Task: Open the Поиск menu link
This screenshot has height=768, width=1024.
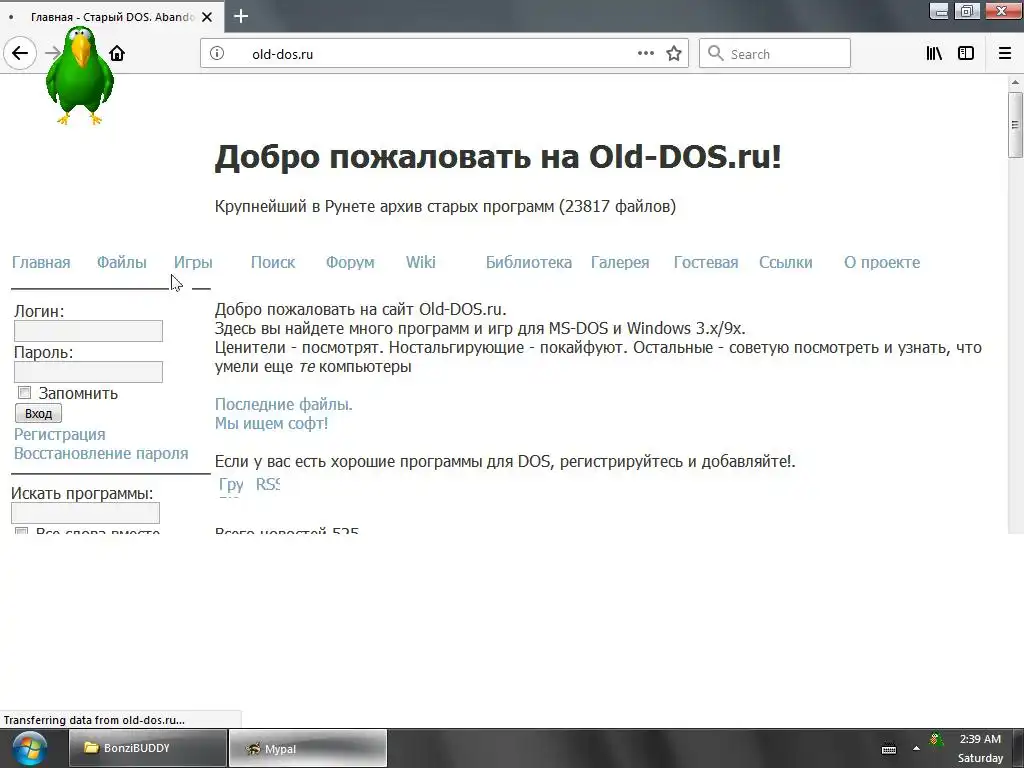Action: pos(273,263)
